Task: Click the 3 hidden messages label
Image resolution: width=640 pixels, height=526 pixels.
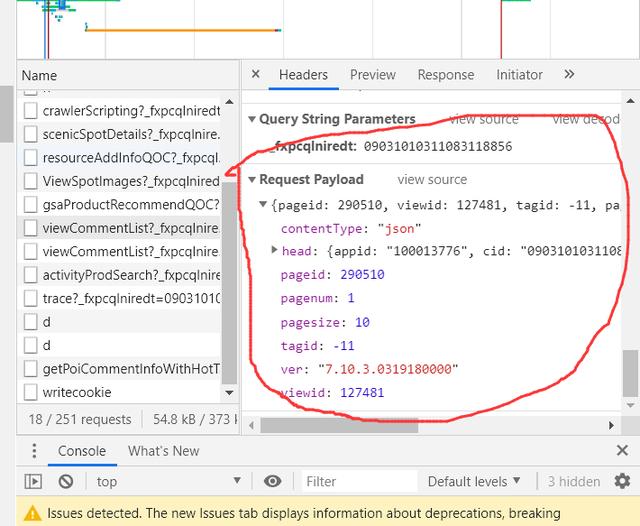Action: pyautogui.click(x=574, y=482)
